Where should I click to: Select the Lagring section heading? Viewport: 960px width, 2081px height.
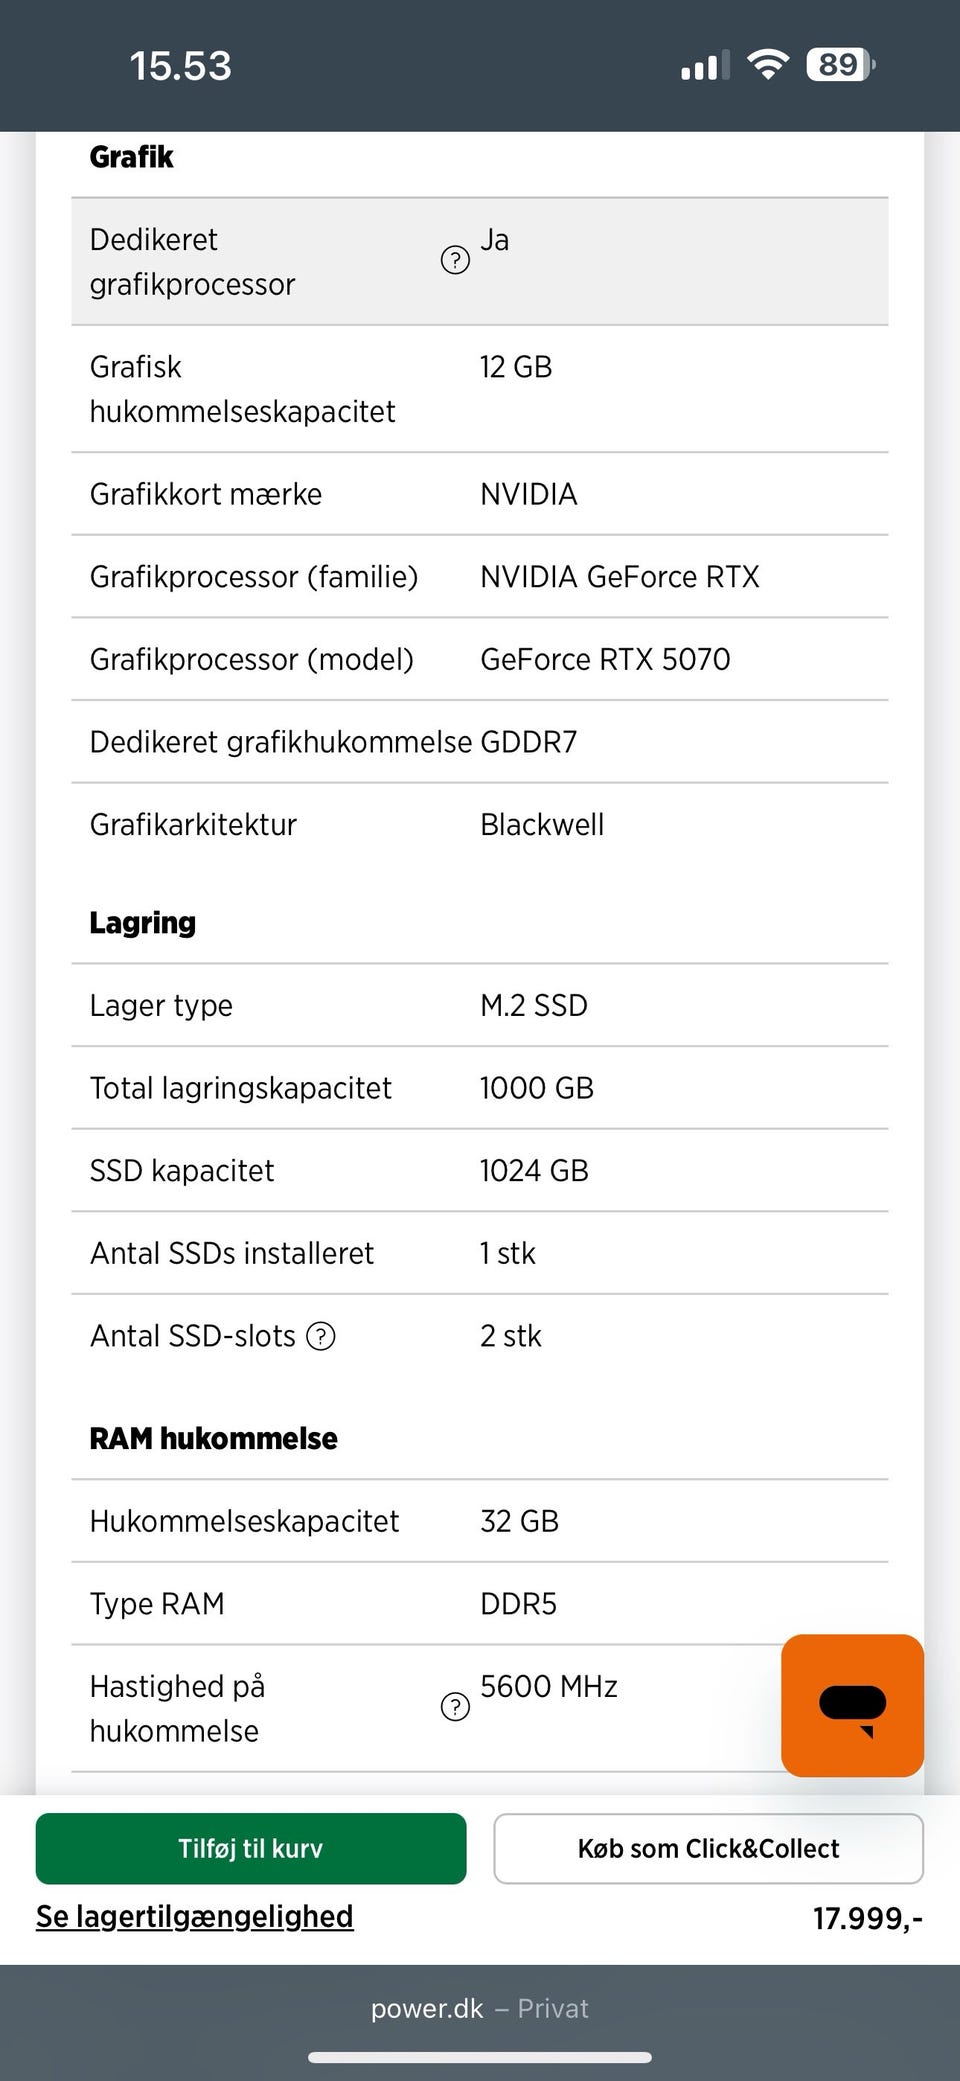(142, 923)
